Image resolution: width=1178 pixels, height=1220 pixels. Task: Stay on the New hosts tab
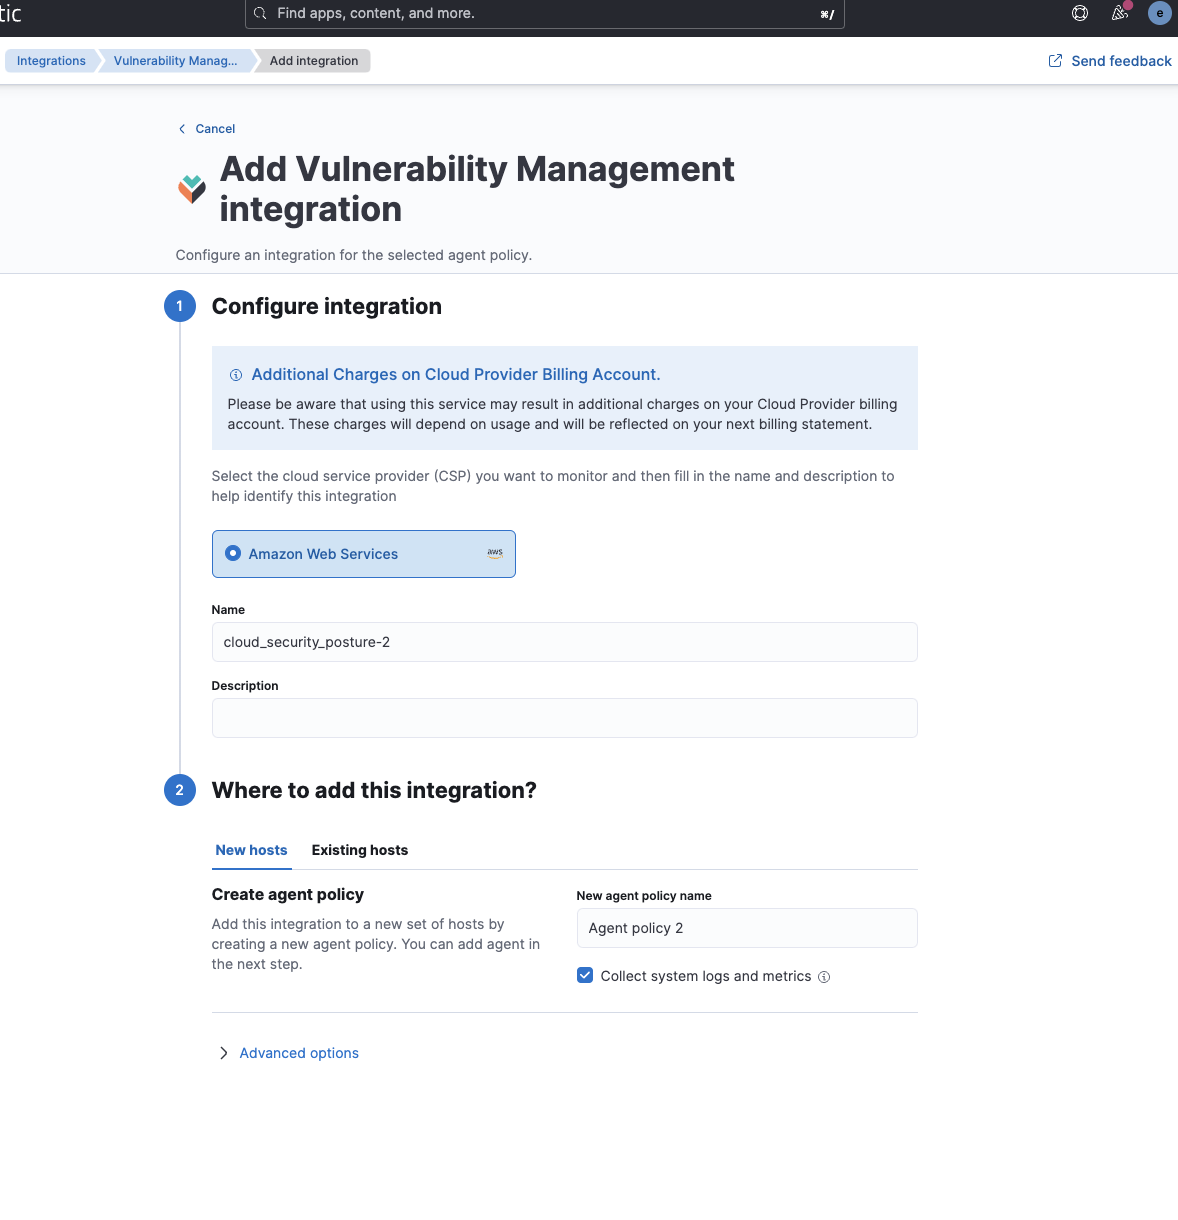coord(251,850)
